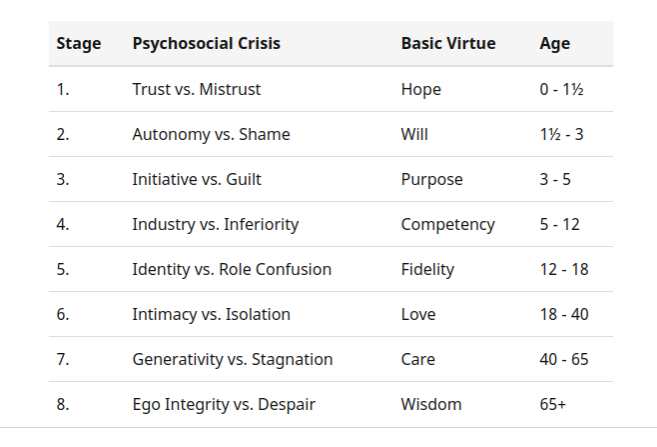This screenshot has width=657, height=447.
Task: Click the Competency virtue cell
Action: tap(448, 225)
